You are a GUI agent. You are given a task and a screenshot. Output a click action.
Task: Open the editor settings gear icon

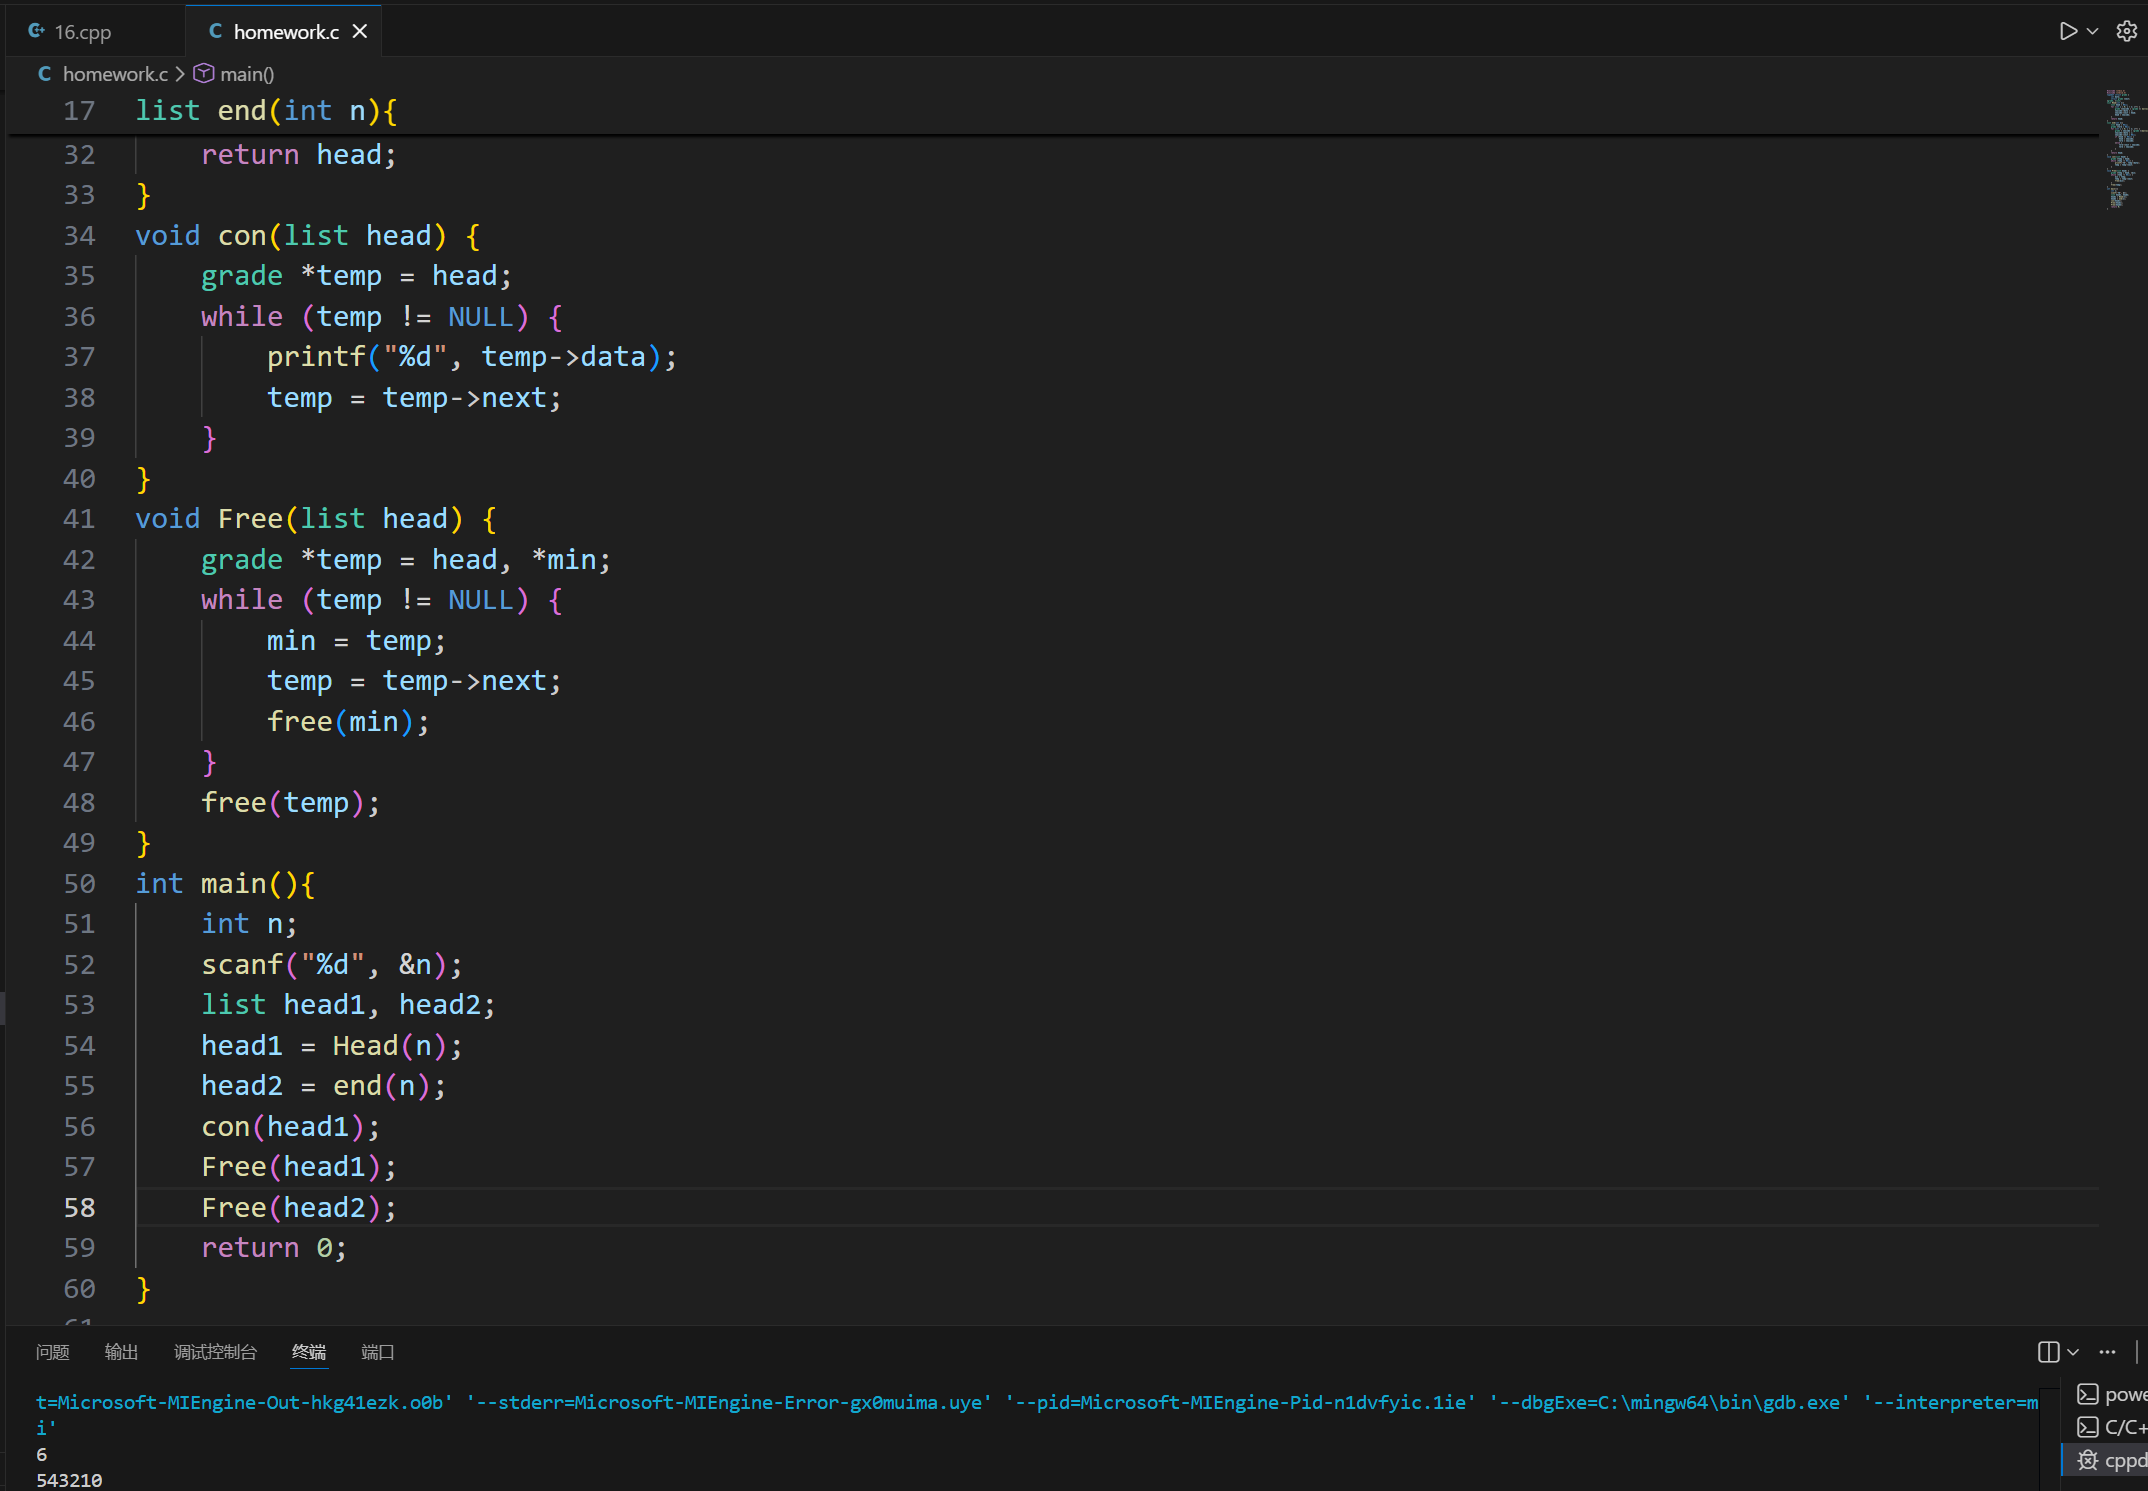pos(2127,31)
